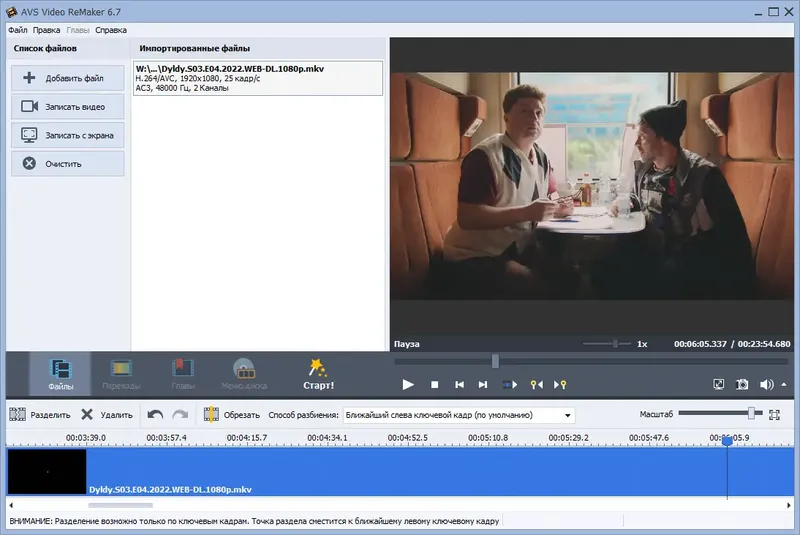The image size is (800, 535).
Task: Switch to the Главы tab icon
Action: [183, 368]
